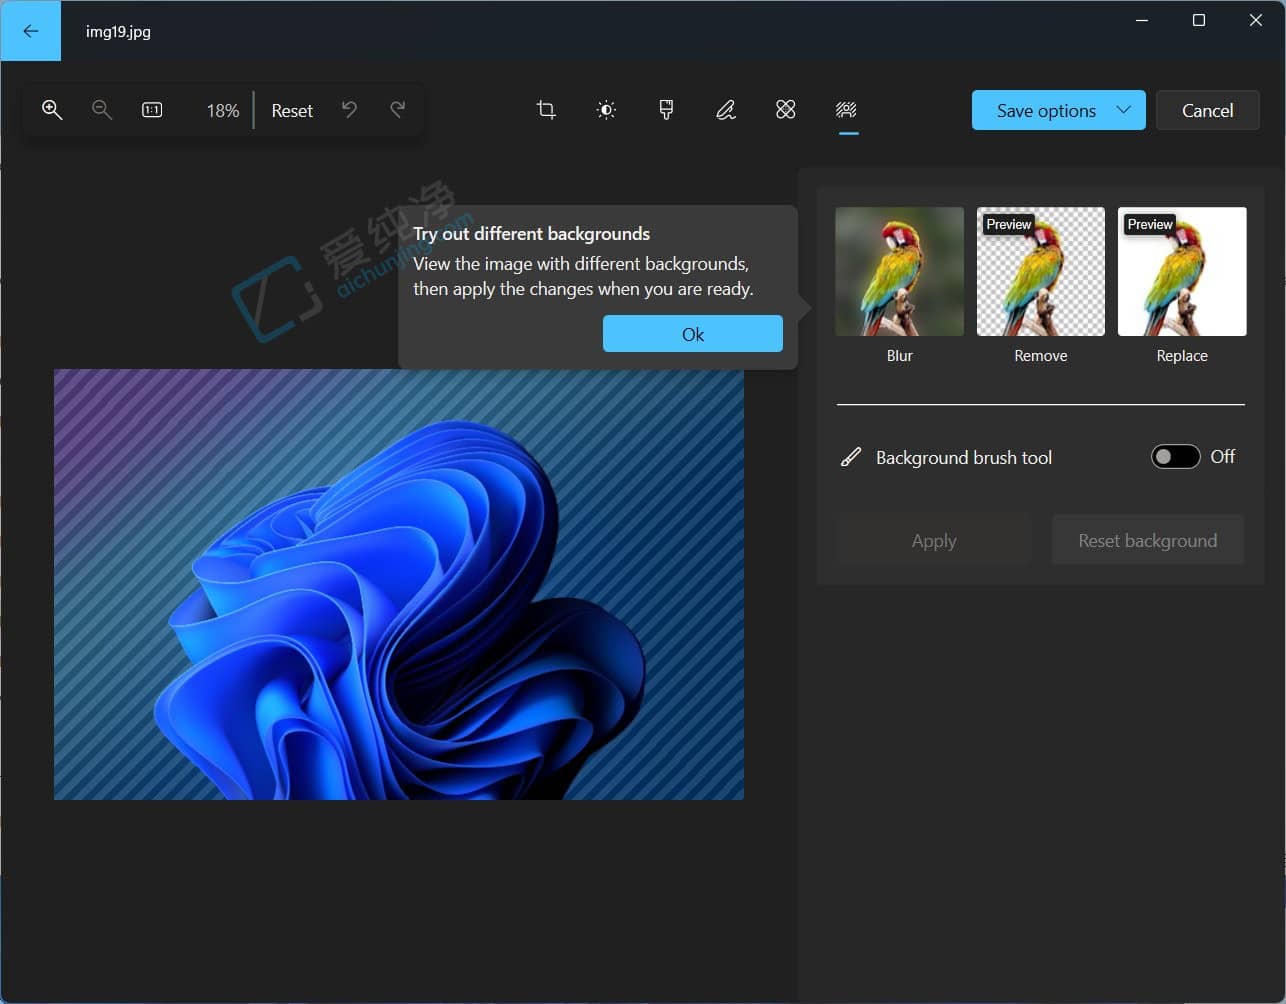The width and height of the screenshot is (1286, 1004).
Task: Click the back arrow to exit editor
Action: click(30, 30)
